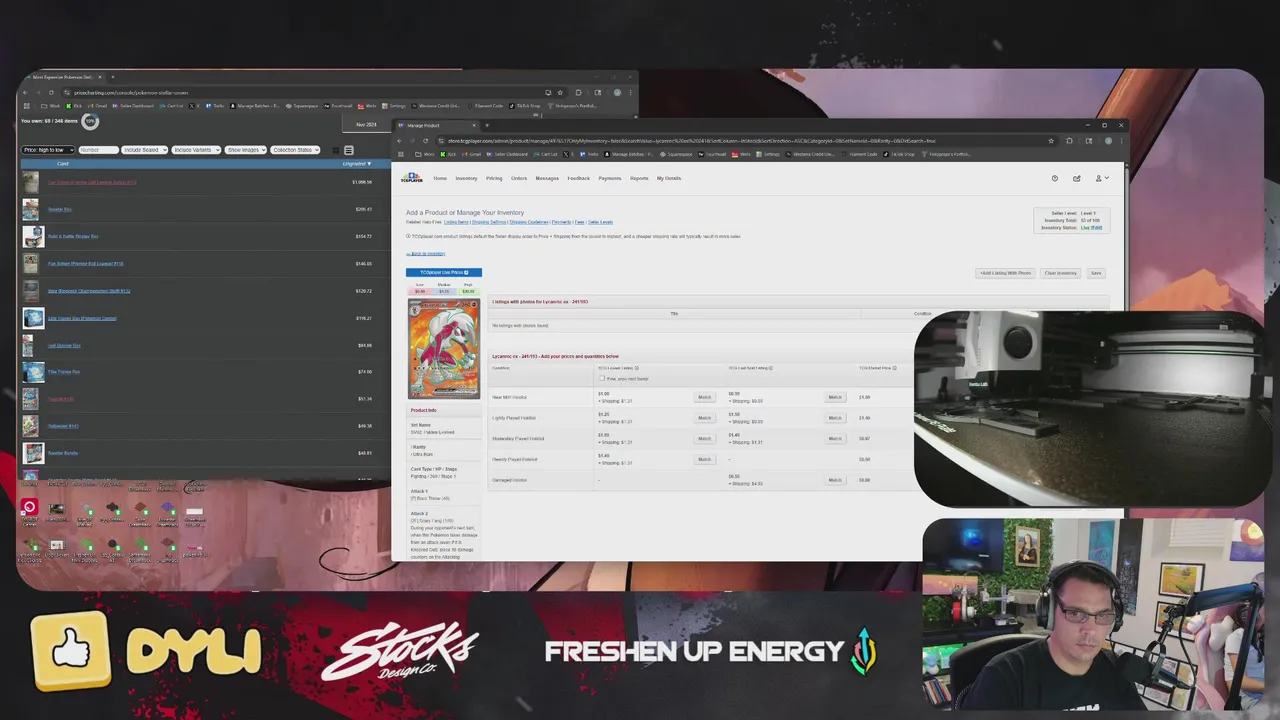Open Trello bookmark in TCGplayer window
The width and height of the screenshot is (1280, 720).
[589, 154]
